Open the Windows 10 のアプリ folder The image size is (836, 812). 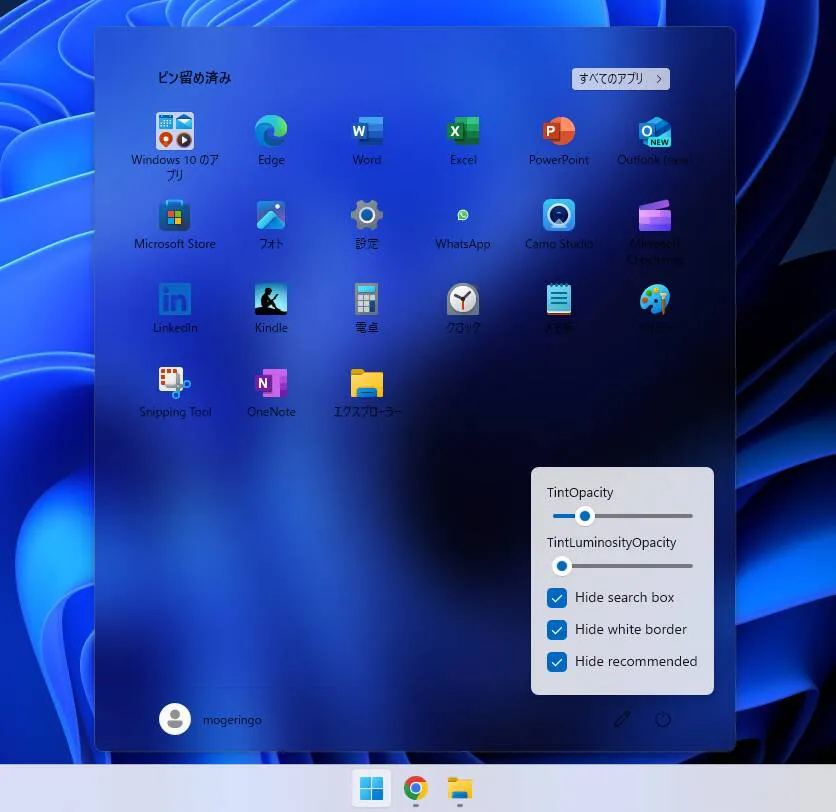coord(175,146)
